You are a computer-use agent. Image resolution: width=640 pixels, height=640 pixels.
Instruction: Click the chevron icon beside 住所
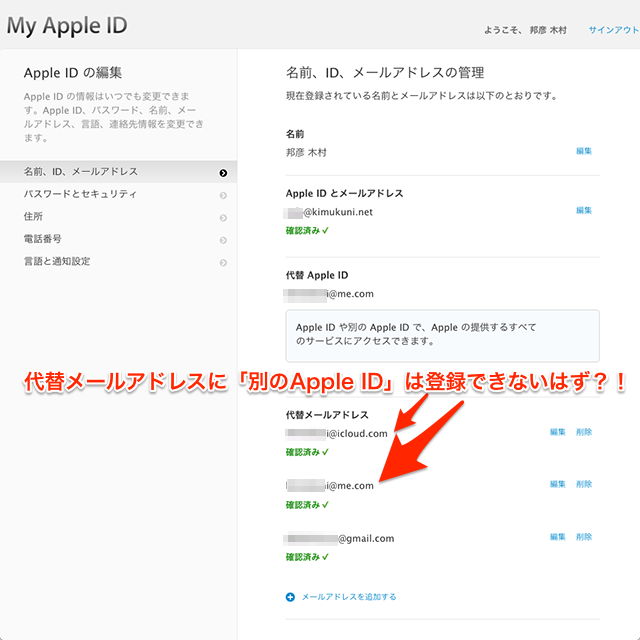pos(223,218)
